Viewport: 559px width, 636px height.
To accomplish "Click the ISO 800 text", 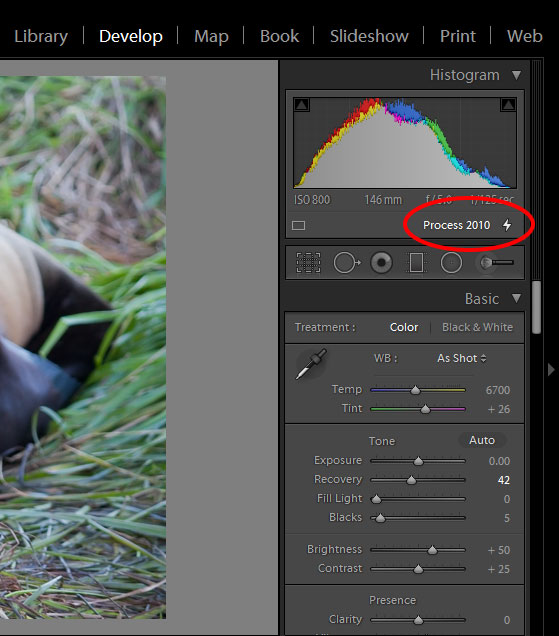I will tap(312, 200).
